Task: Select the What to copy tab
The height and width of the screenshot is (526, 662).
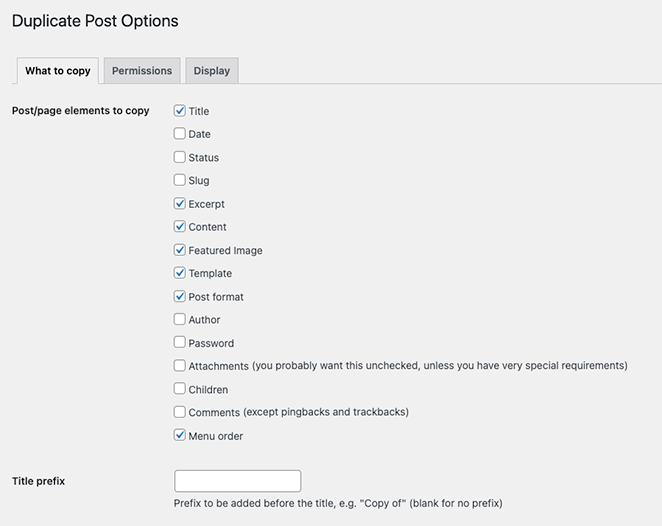Action: point(58,70)
